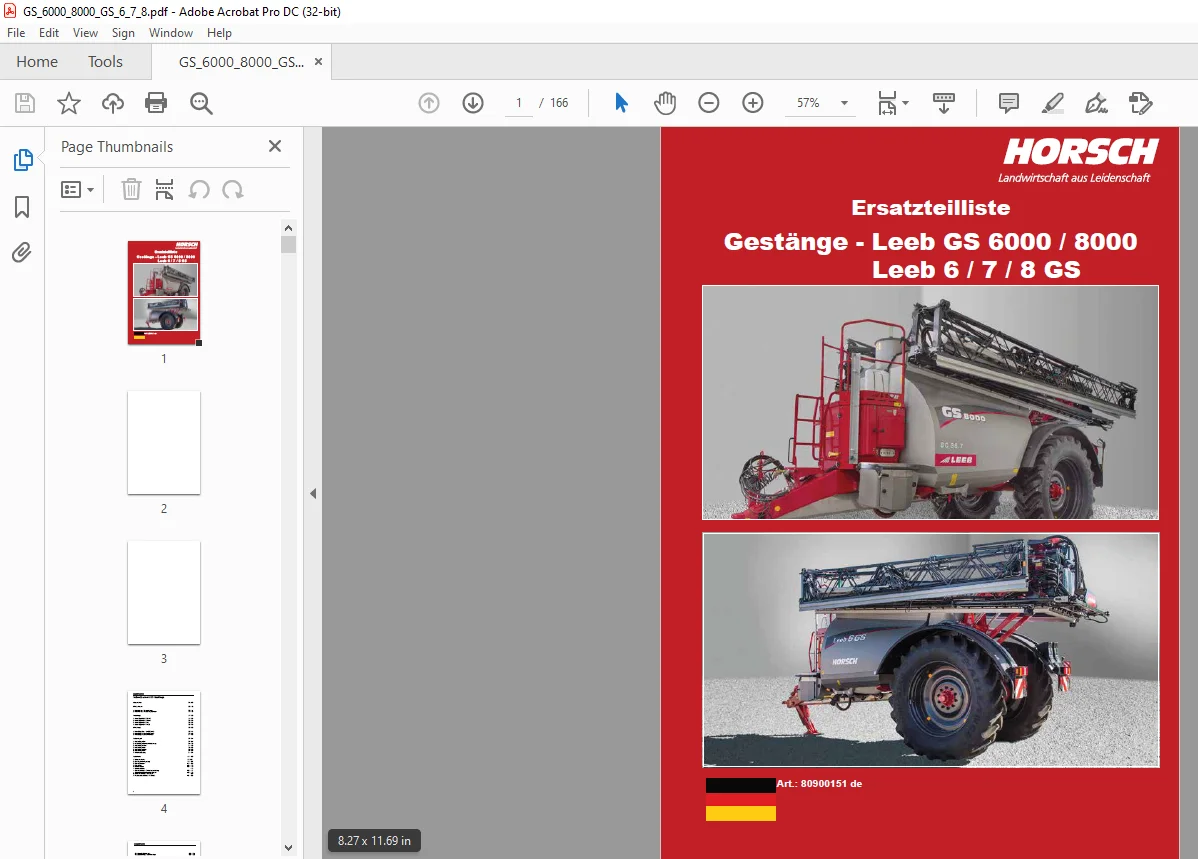Select page 2 thumbnail
1198x859 pixels.
point(164,442)
